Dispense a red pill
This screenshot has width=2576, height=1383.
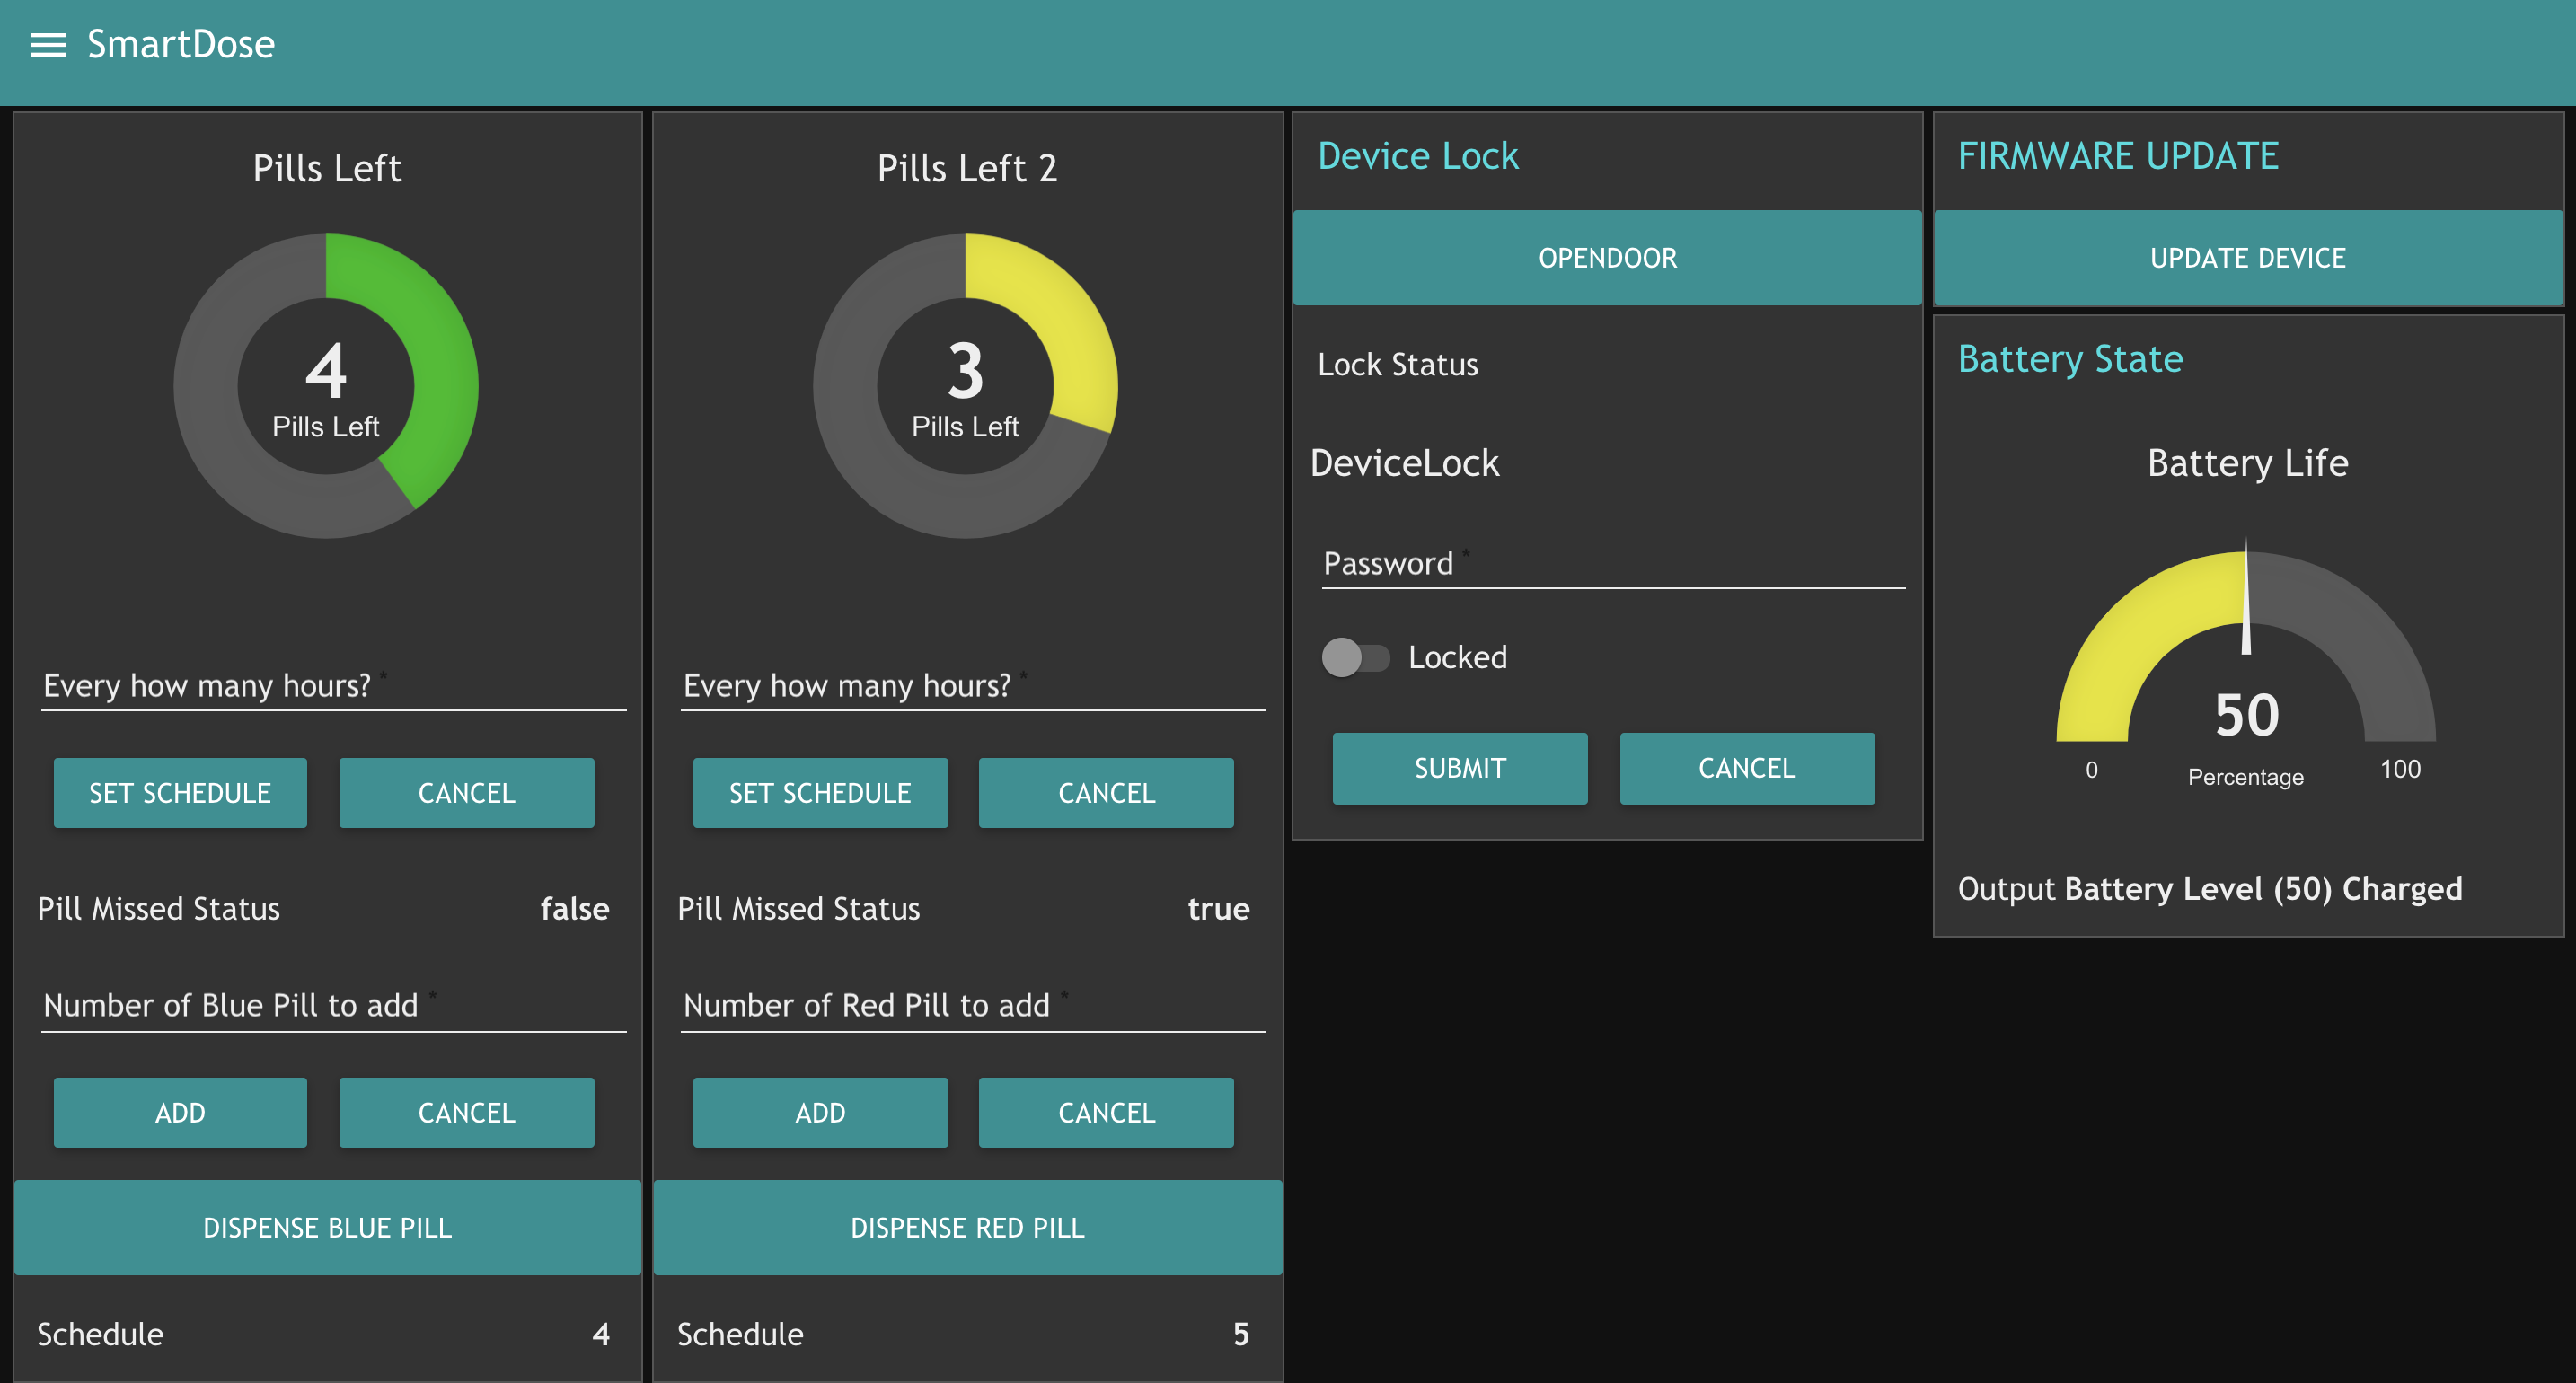click(x=967, y=1227)
